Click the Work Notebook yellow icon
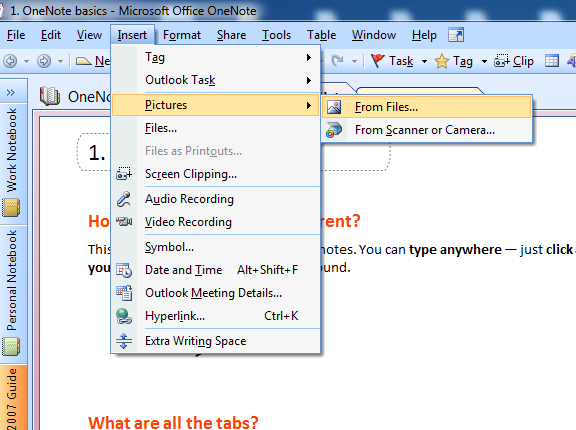 click(11, 208)
